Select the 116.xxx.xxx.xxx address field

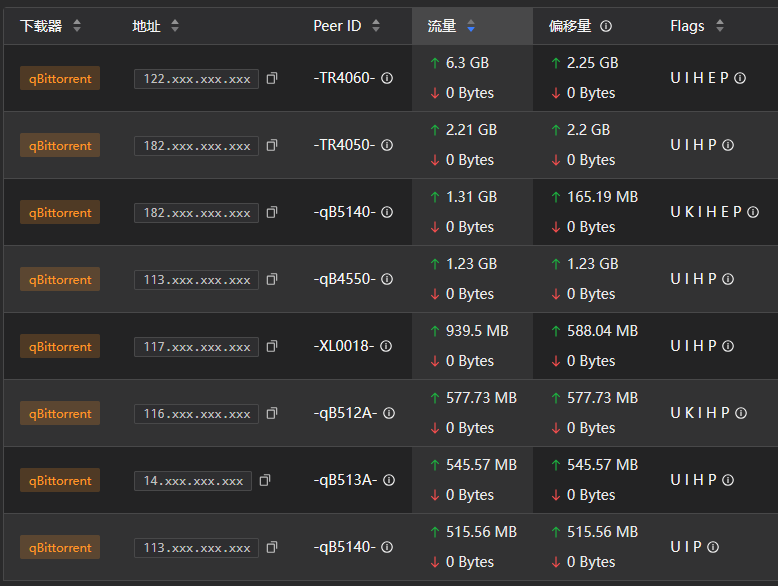click(x=196, y=414)
